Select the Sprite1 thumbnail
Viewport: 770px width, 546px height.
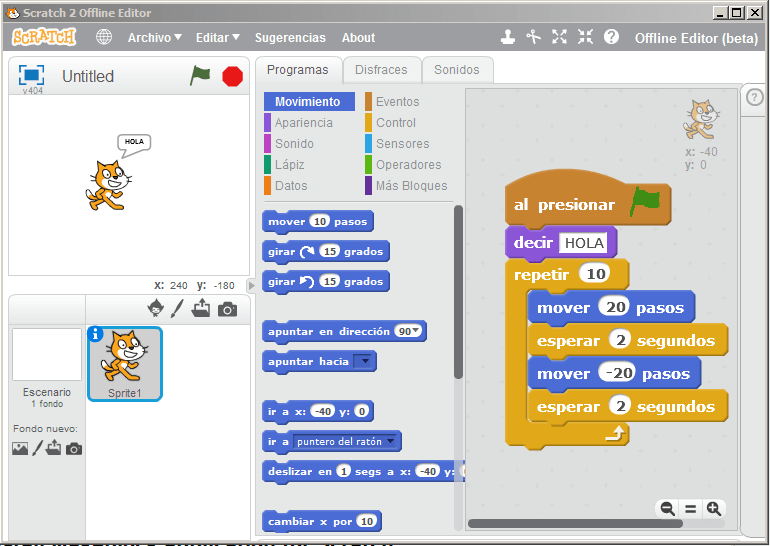click(x=125, y=364)
